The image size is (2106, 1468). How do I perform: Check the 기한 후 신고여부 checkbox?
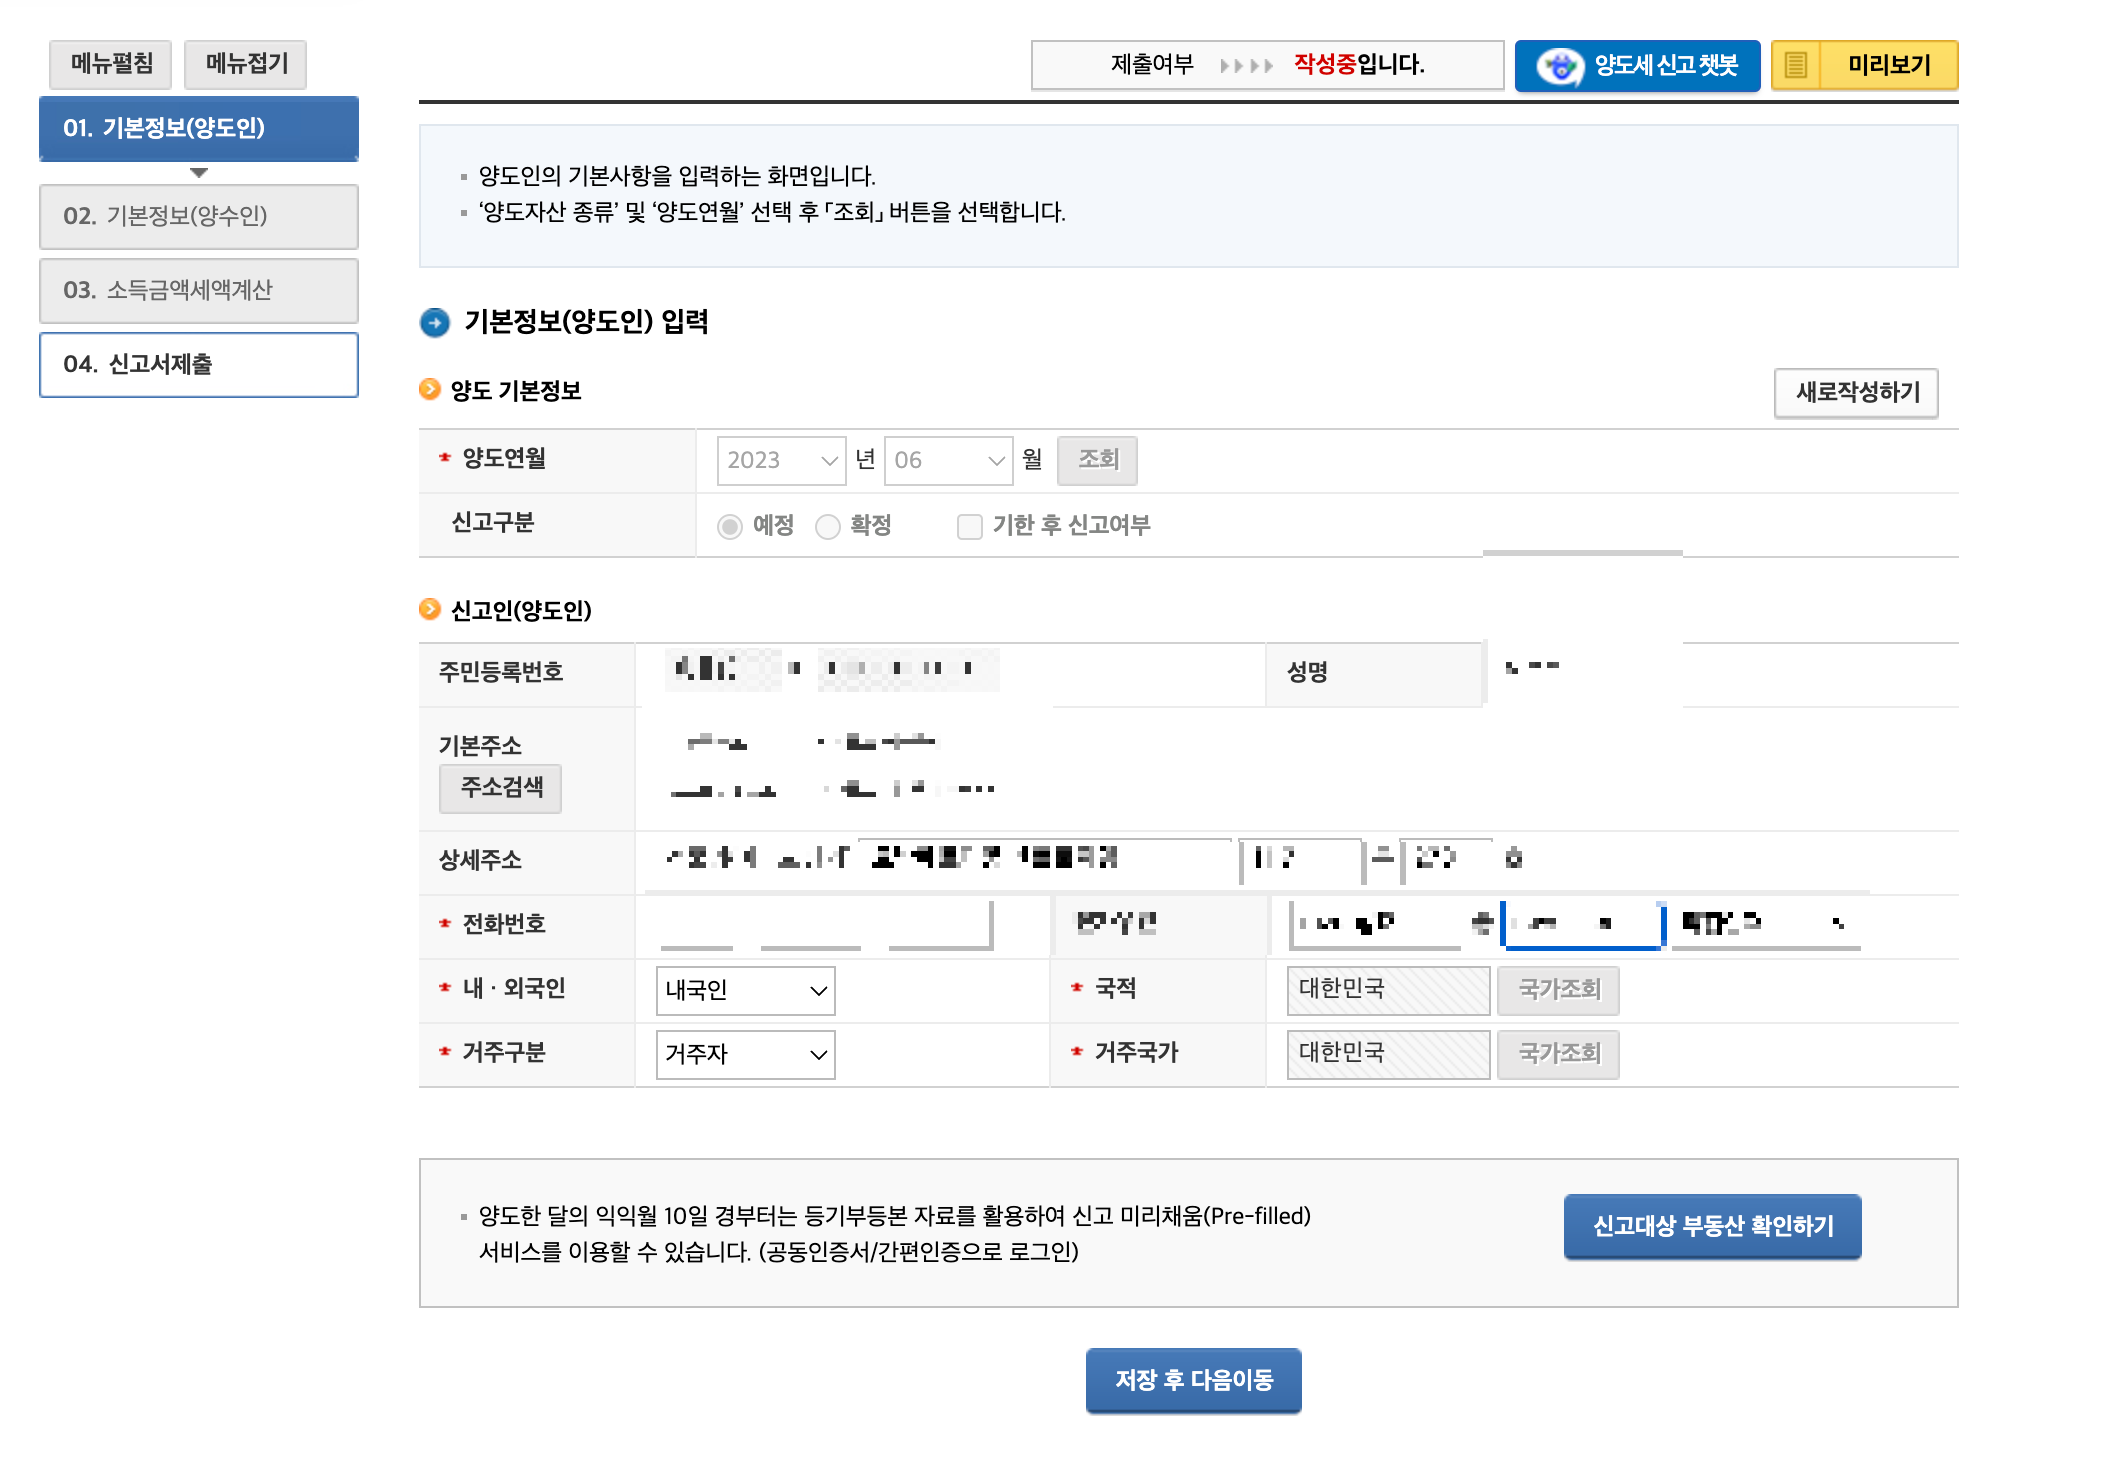969,526
